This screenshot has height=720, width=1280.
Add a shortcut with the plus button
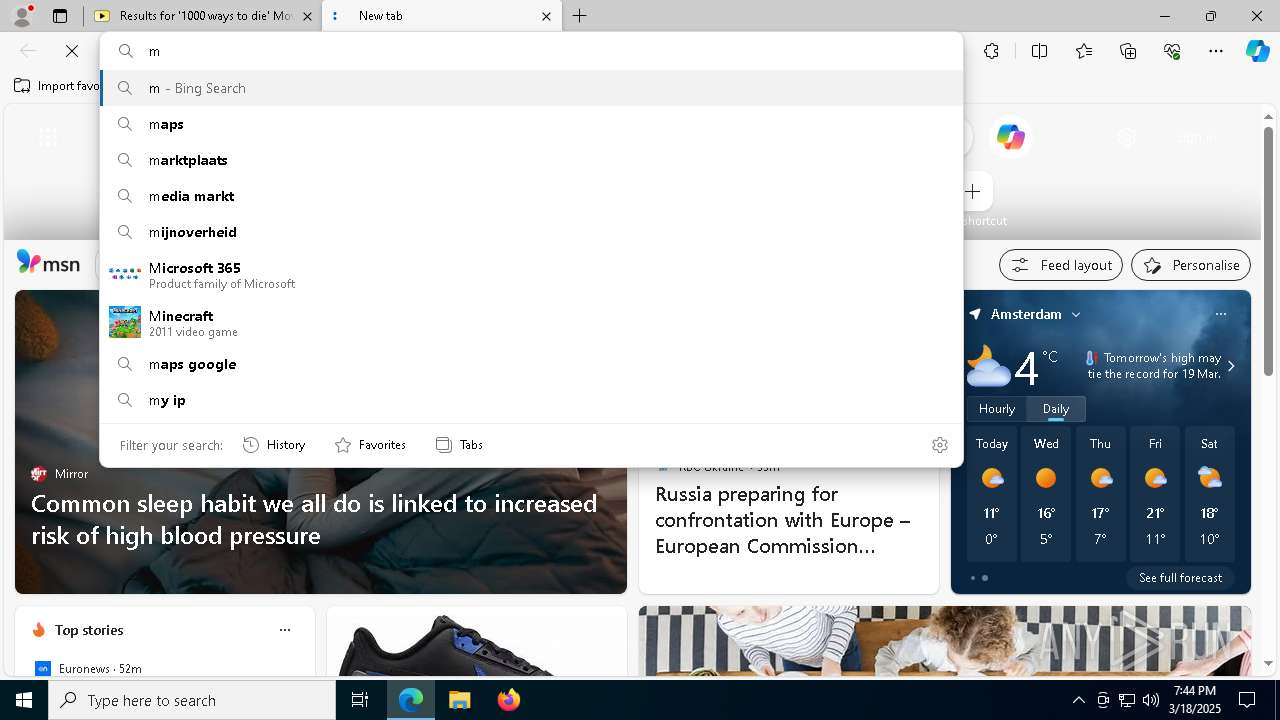(x=972, y=191)
